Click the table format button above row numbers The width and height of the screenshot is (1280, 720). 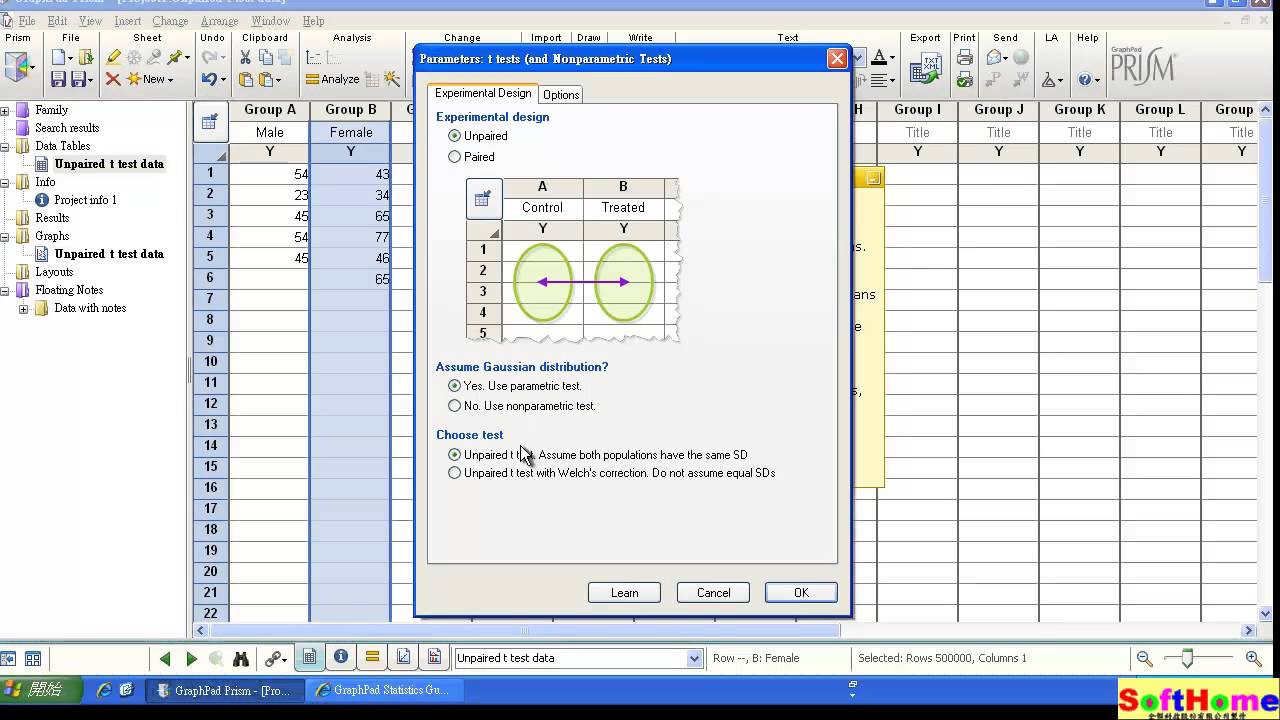[209, 122]
